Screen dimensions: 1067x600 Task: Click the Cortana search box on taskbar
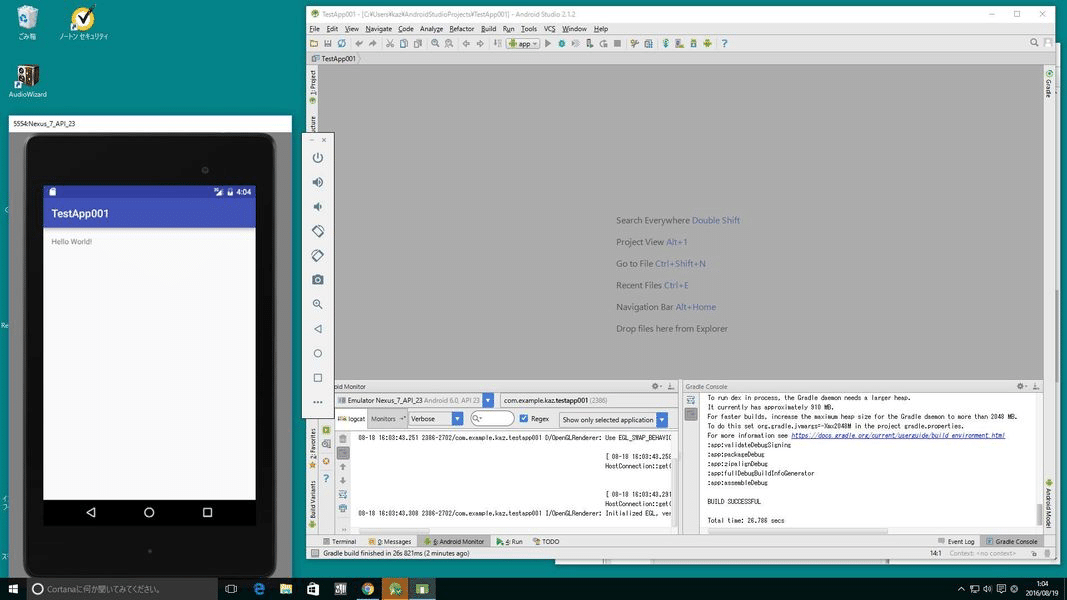[122, 589]
